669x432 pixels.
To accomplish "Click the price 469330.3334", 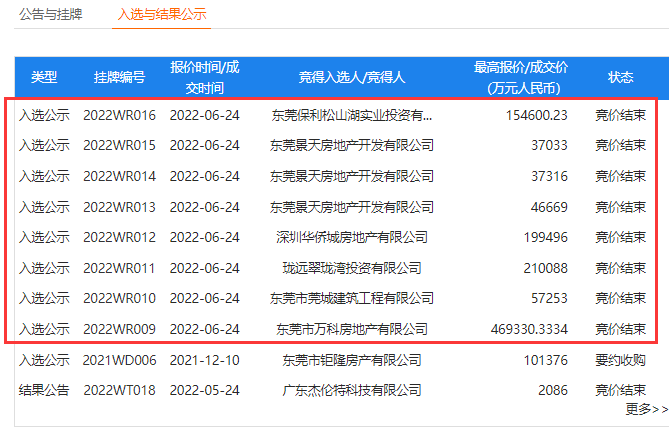I will 529,329.
